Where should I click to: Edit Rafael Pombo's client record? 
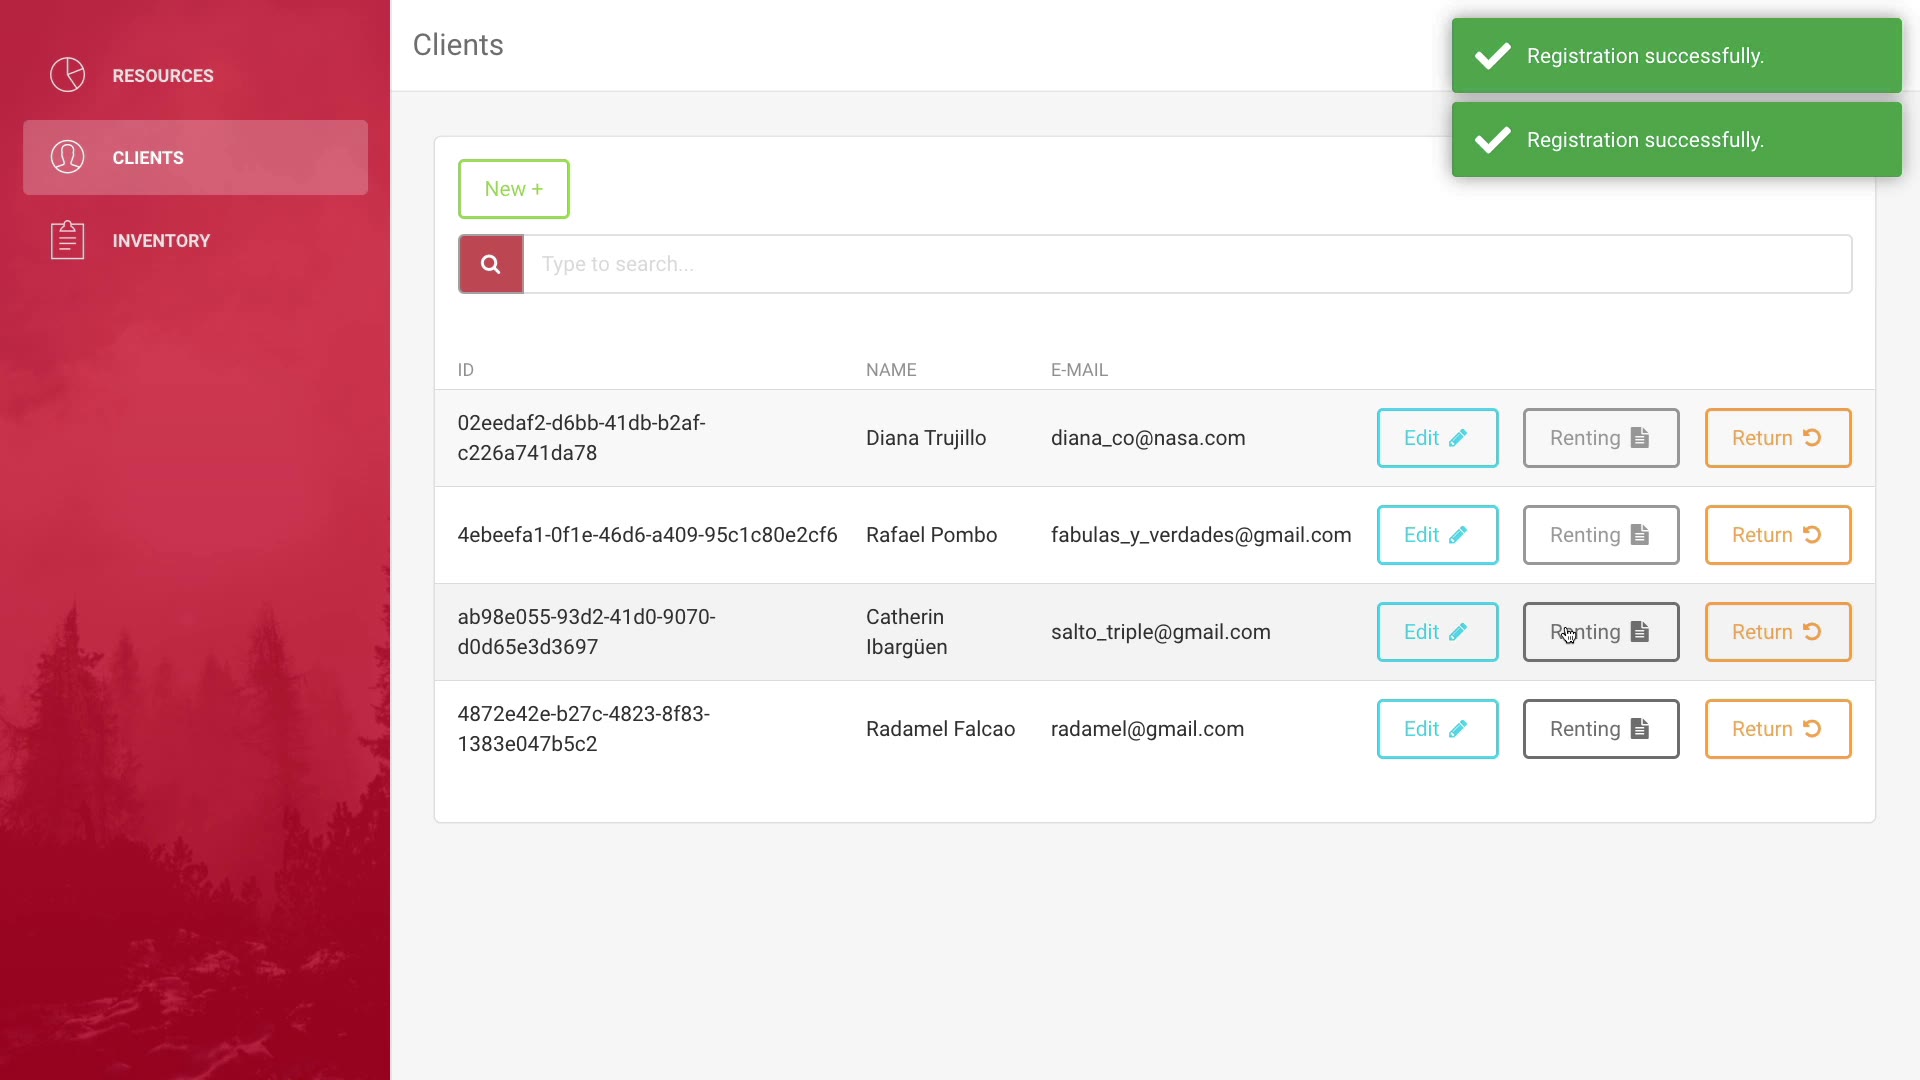[1437, 535]
